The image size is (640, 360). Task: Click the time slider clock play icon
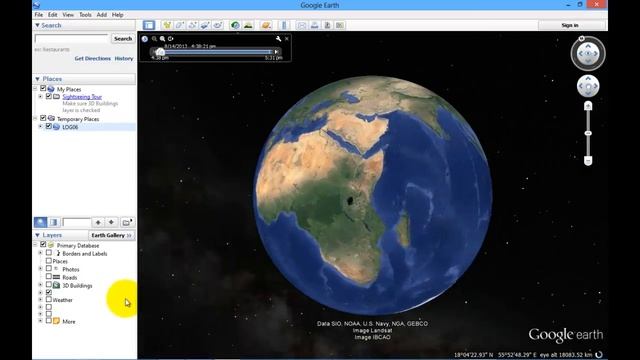pos(145,39)
